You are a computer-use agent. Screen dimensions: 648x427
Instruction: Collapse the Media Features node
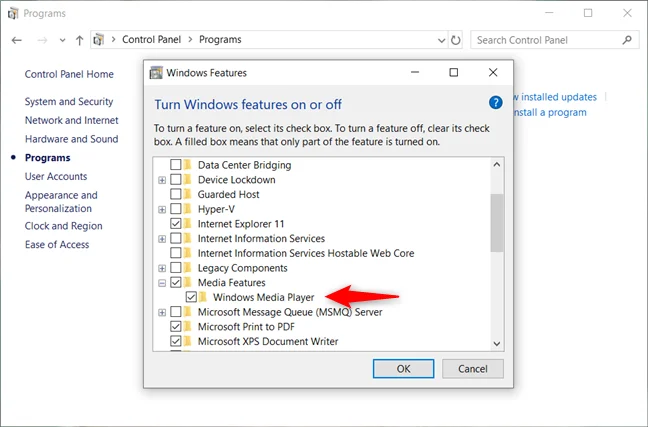162,283
